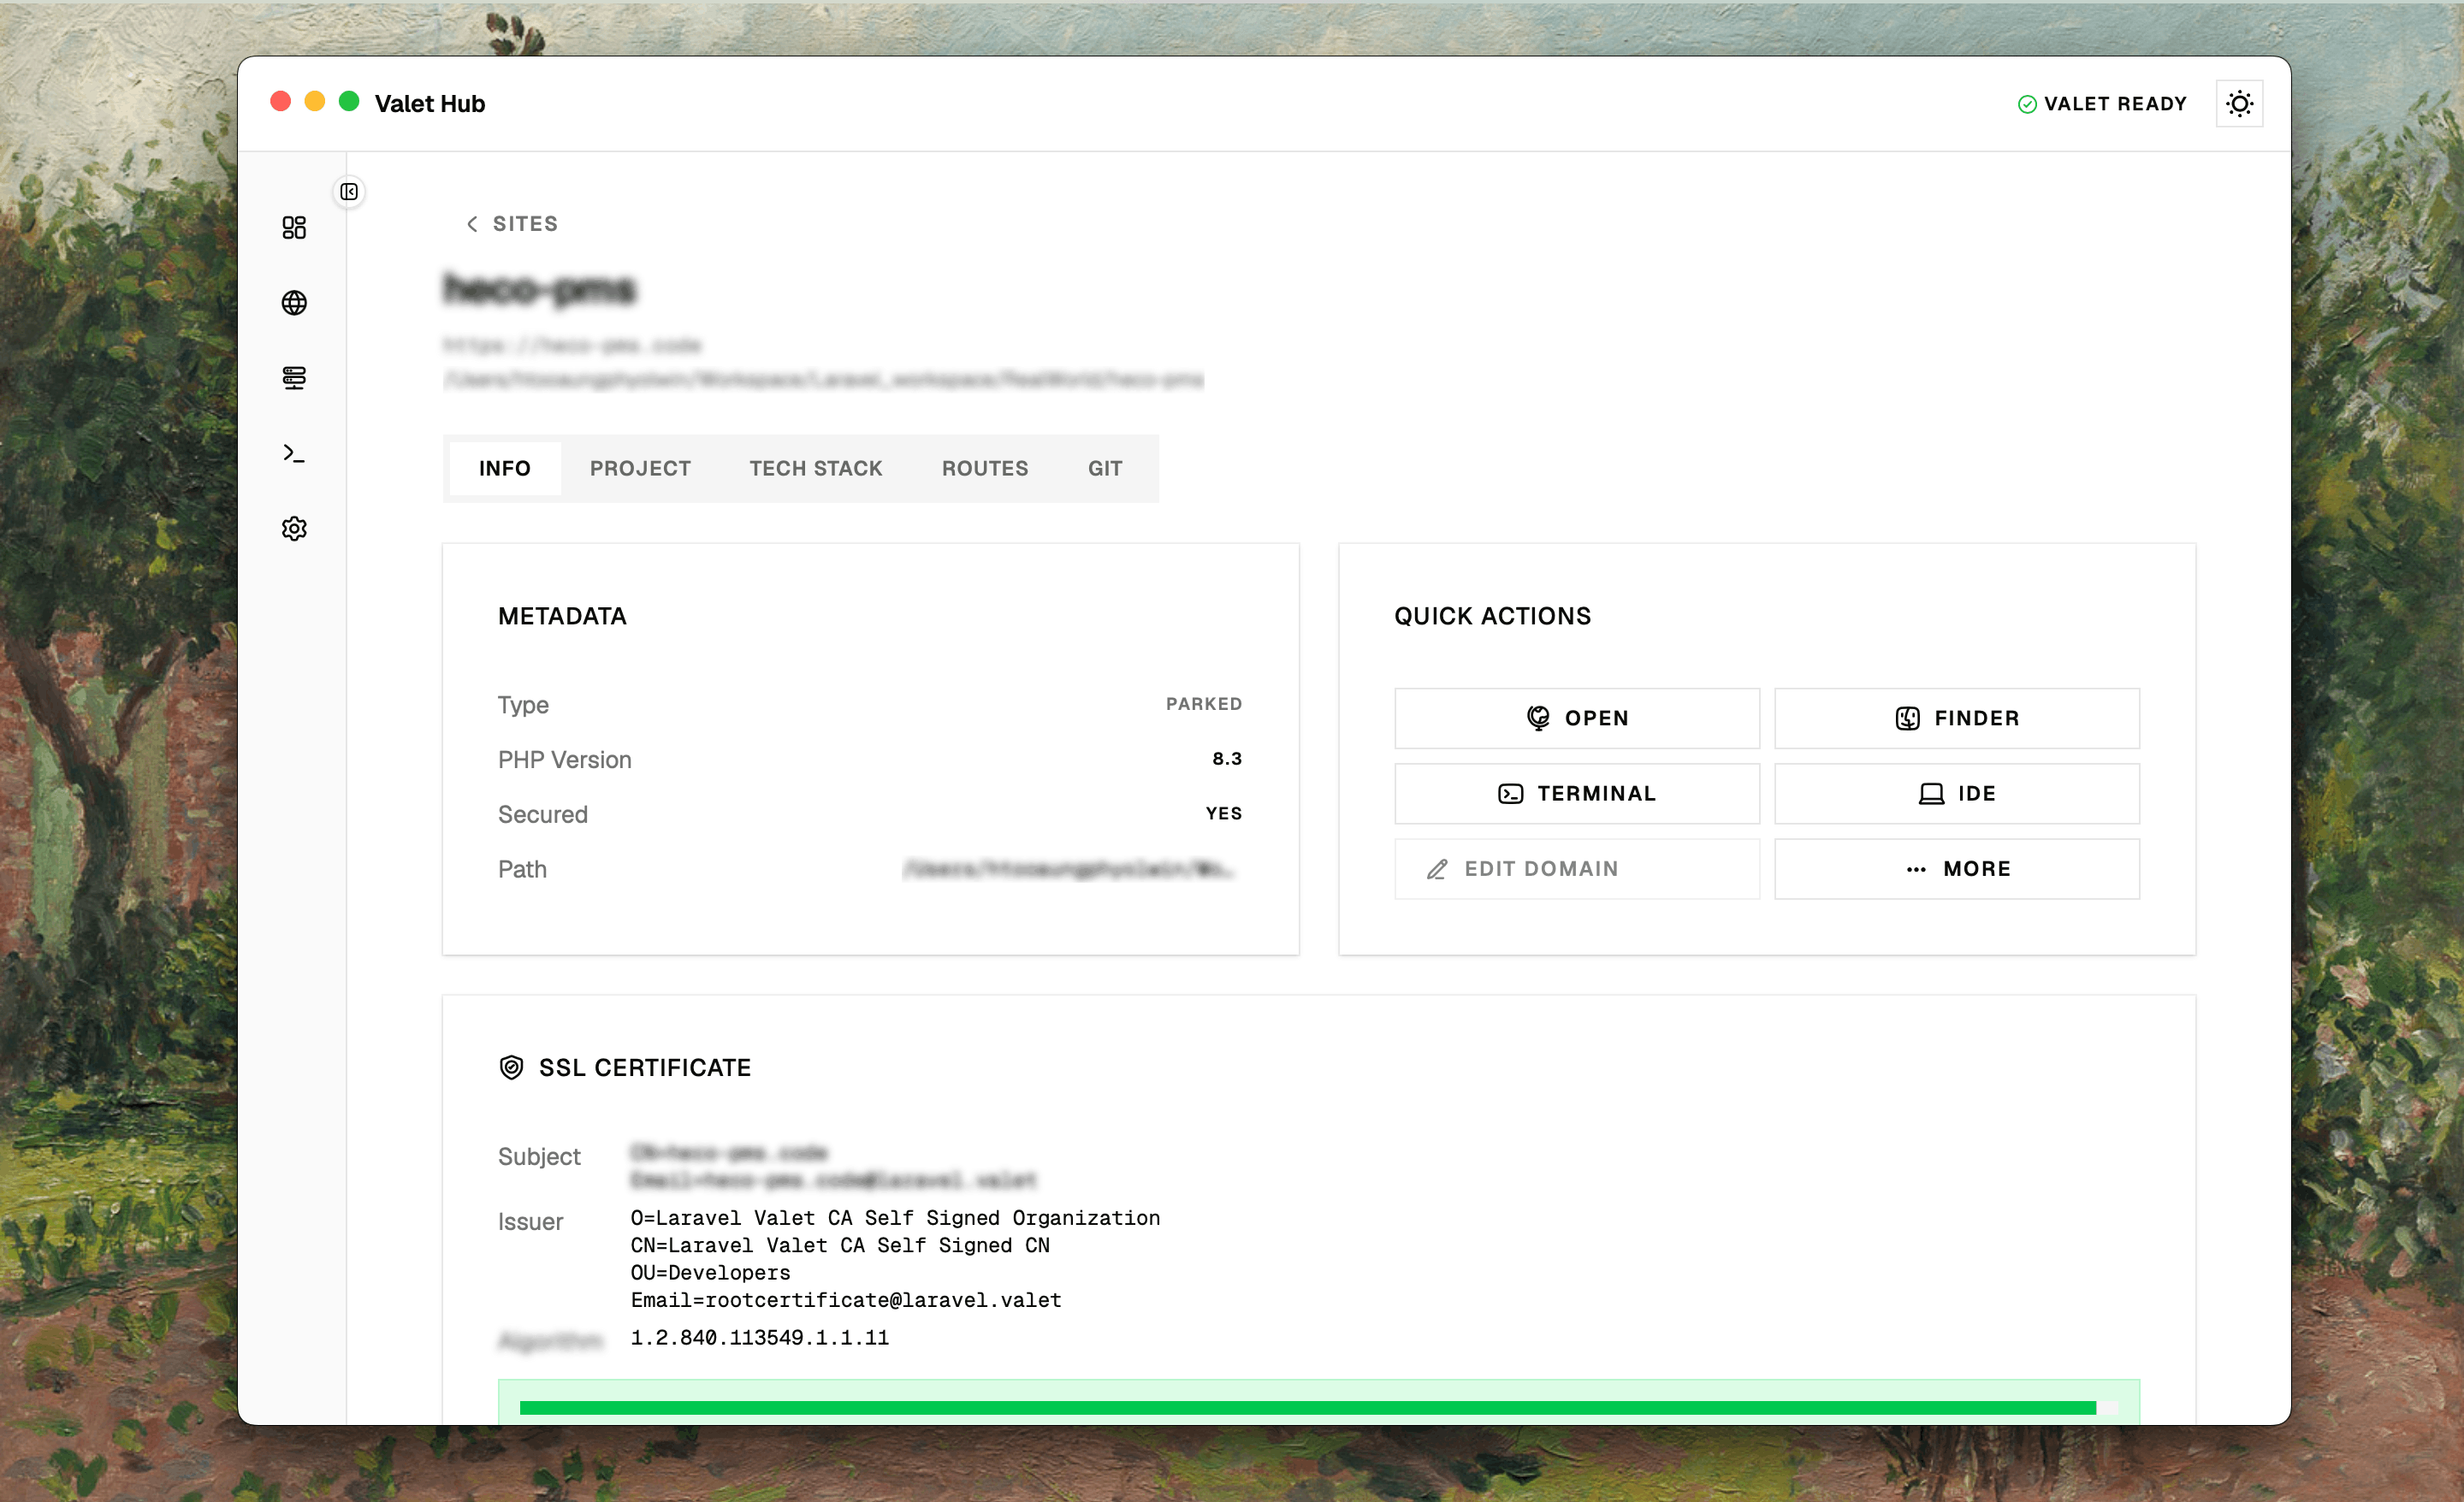2464x1502 pixels.
Task: Click the METADATA heading
Action: click(562, 616)
